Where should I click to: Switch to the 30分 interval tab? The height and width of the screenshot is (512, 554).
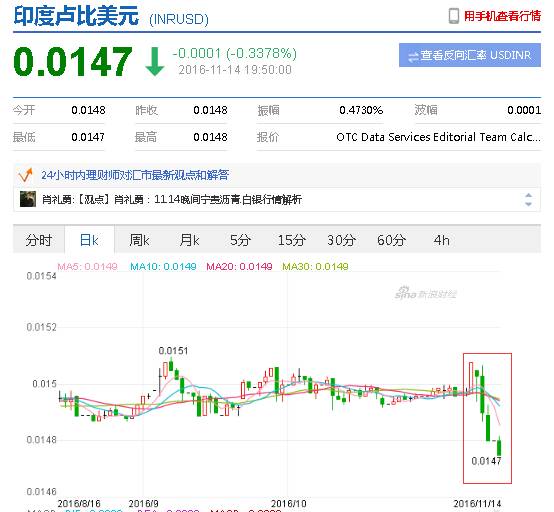click(341, 240)
